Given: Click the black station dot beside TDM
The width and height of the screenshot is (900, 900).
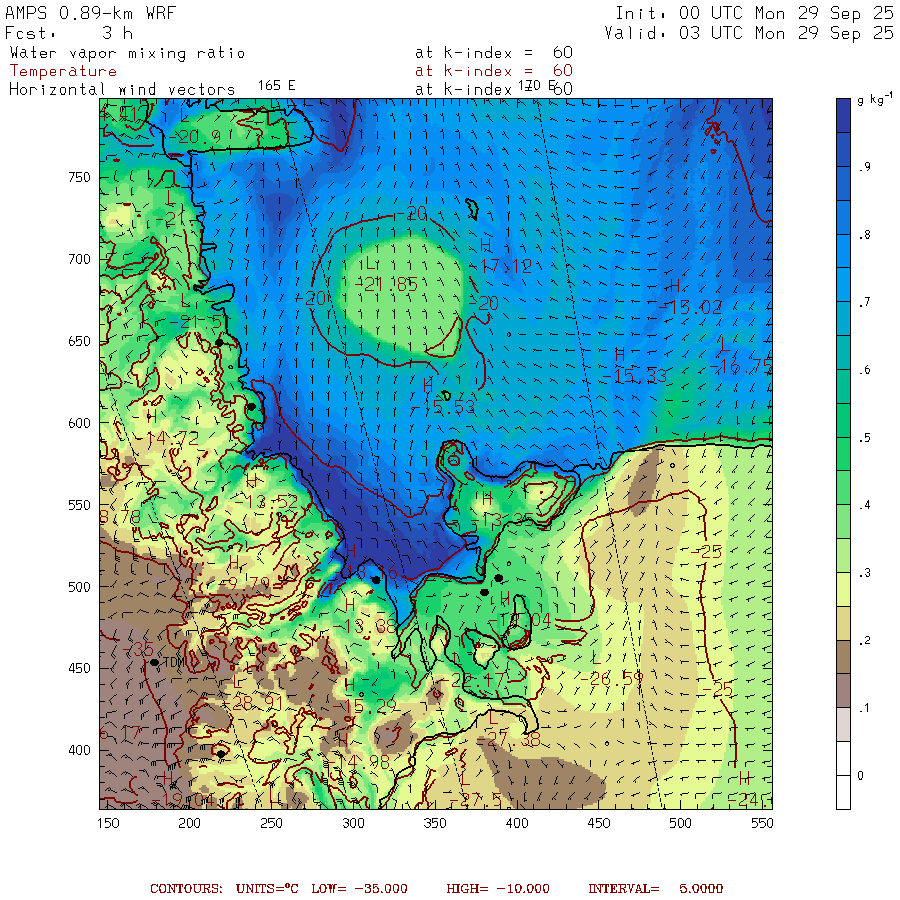Looking at the screenshot, I should [x=154, y=662].
